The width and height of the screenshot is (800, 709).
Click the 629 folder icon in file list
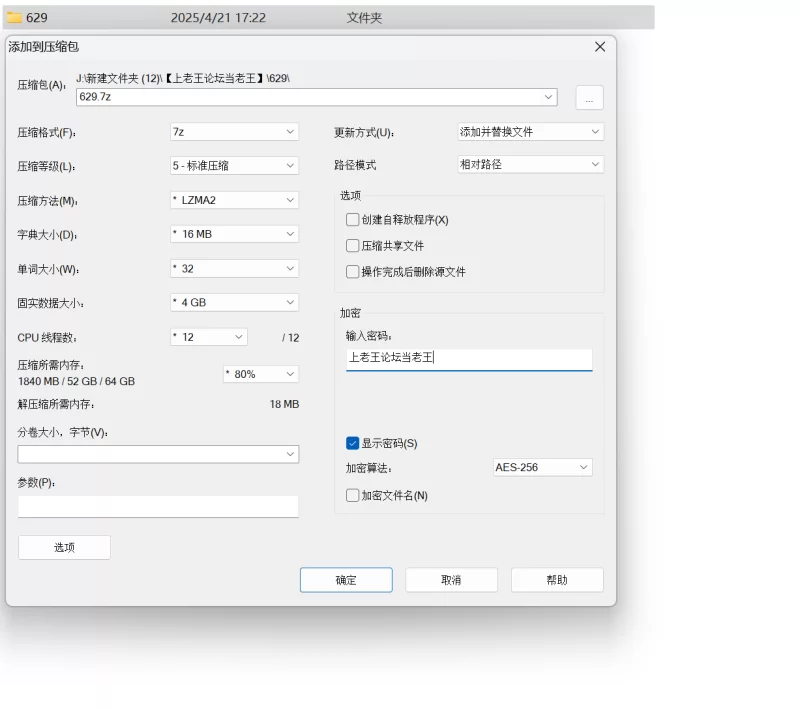point(14,18)
